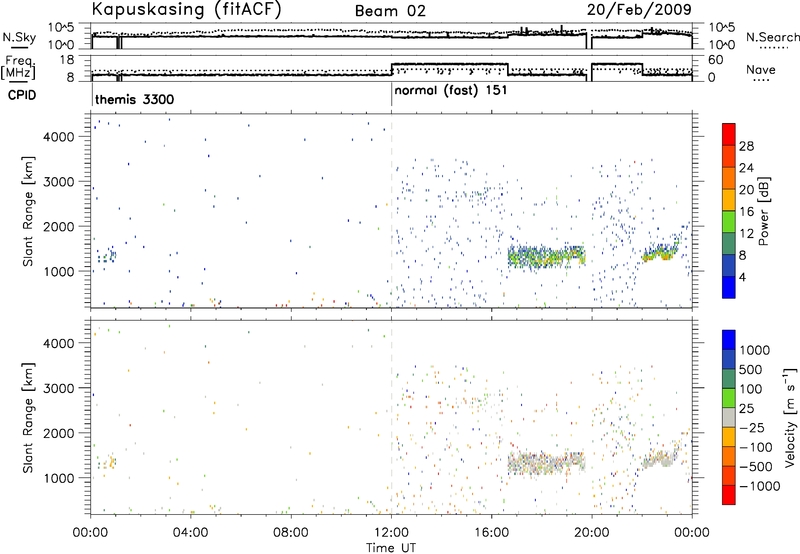Click the date 20/Feb/2009
Image resolution: width=800 pixels, height=554 pixels.
(x=639, y=9)
